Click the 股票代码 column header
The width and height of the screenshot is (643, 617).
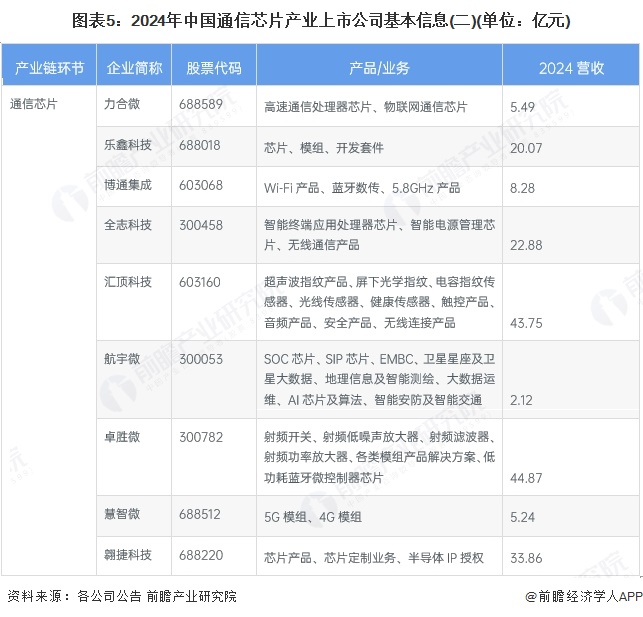pyautogui.click(x=213, y=68)
